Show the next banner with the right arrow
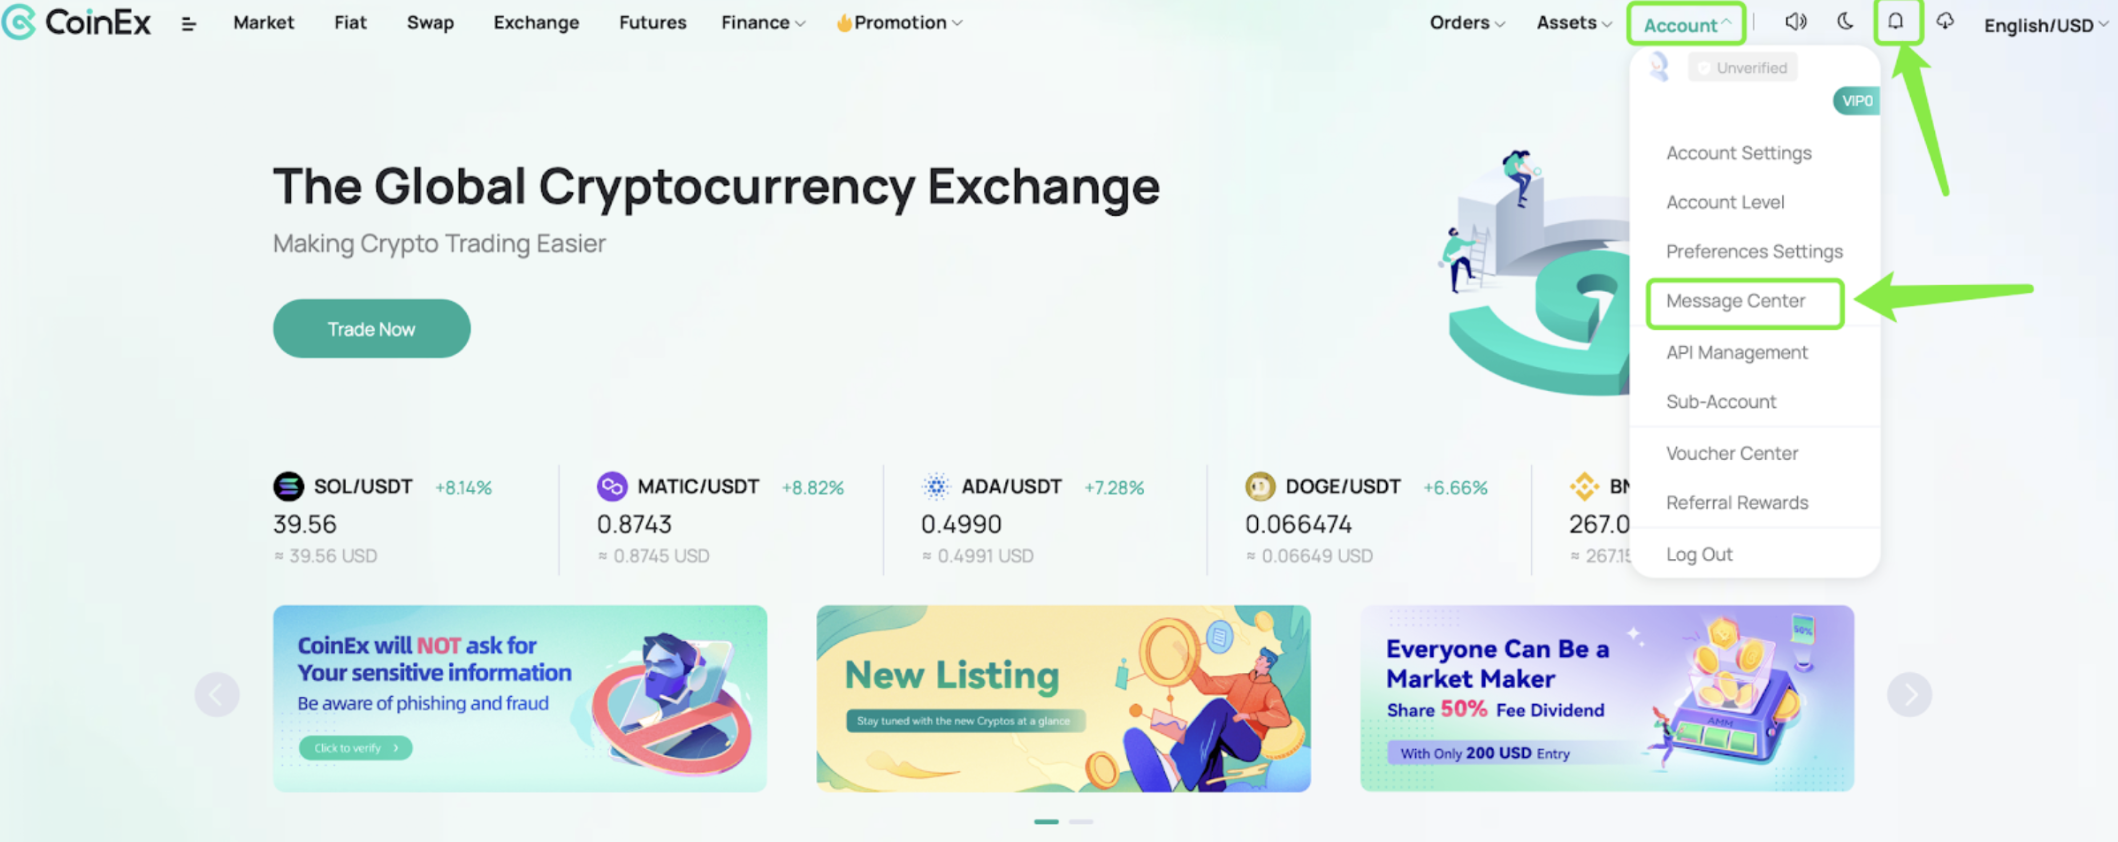This screenshot has width=2118, height=842. pyautogui.click(x=1909, y=694)
